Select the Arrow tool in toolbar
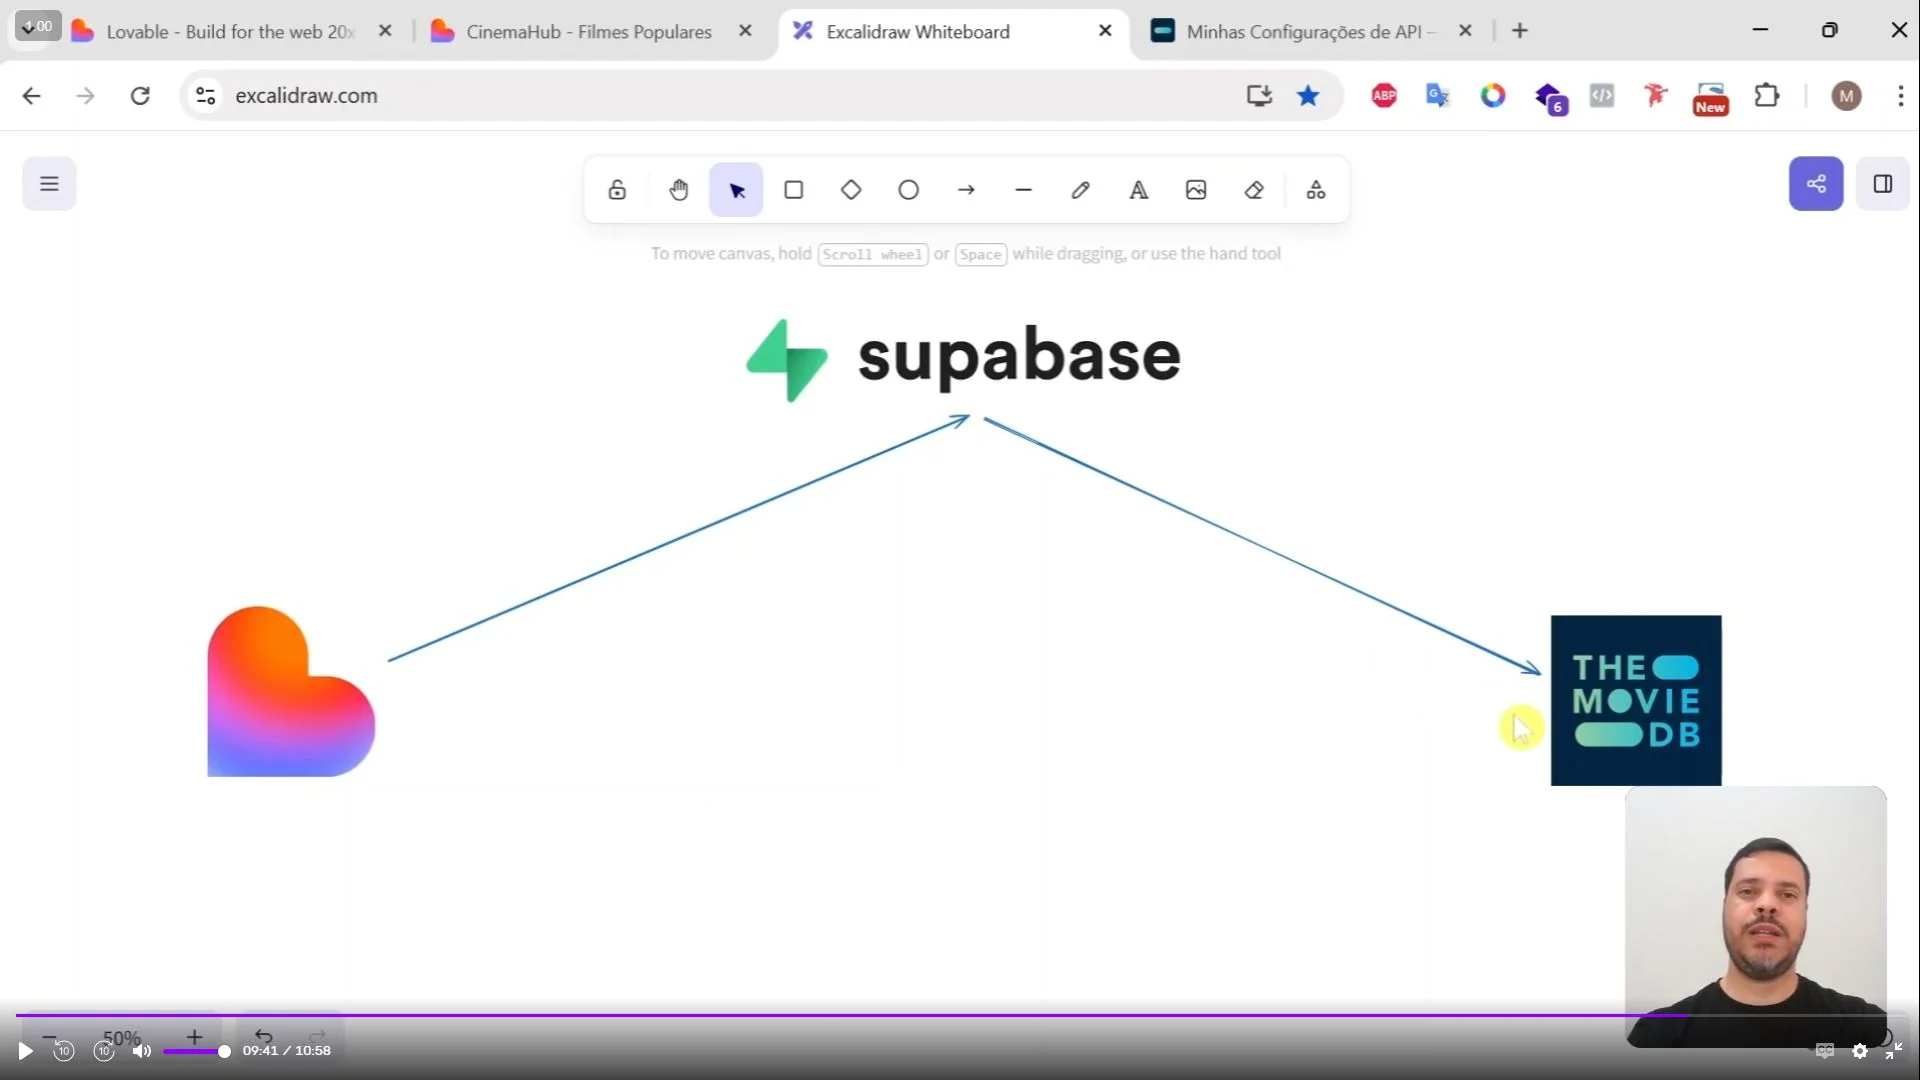 pos(966,190)
